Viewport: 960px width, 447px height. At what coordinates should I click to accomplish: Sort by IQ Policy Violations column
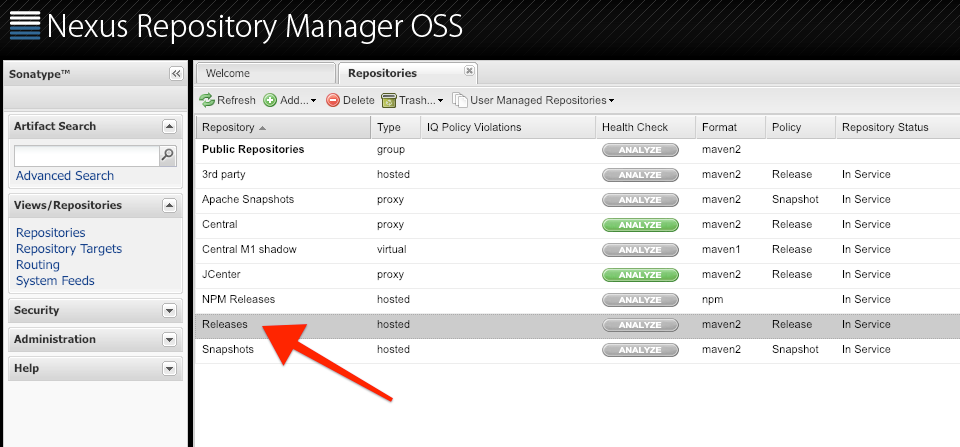pos(508,127)
